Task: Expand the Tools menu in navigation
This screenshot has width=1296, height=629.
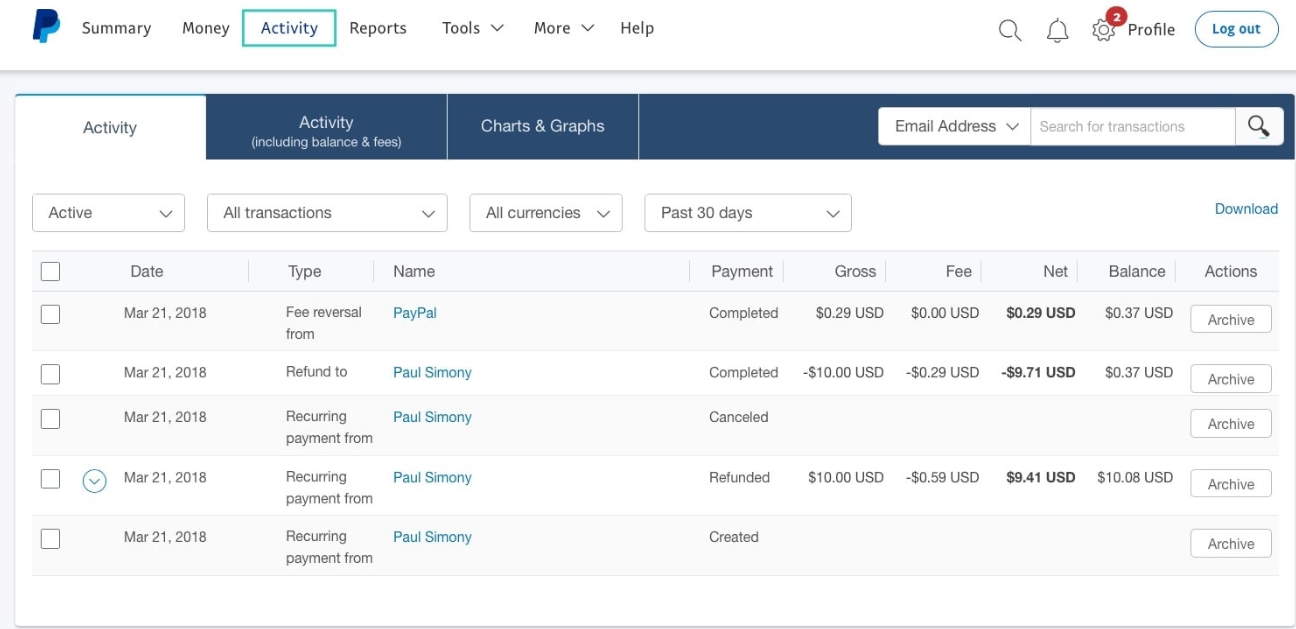Action: (472, 28)
